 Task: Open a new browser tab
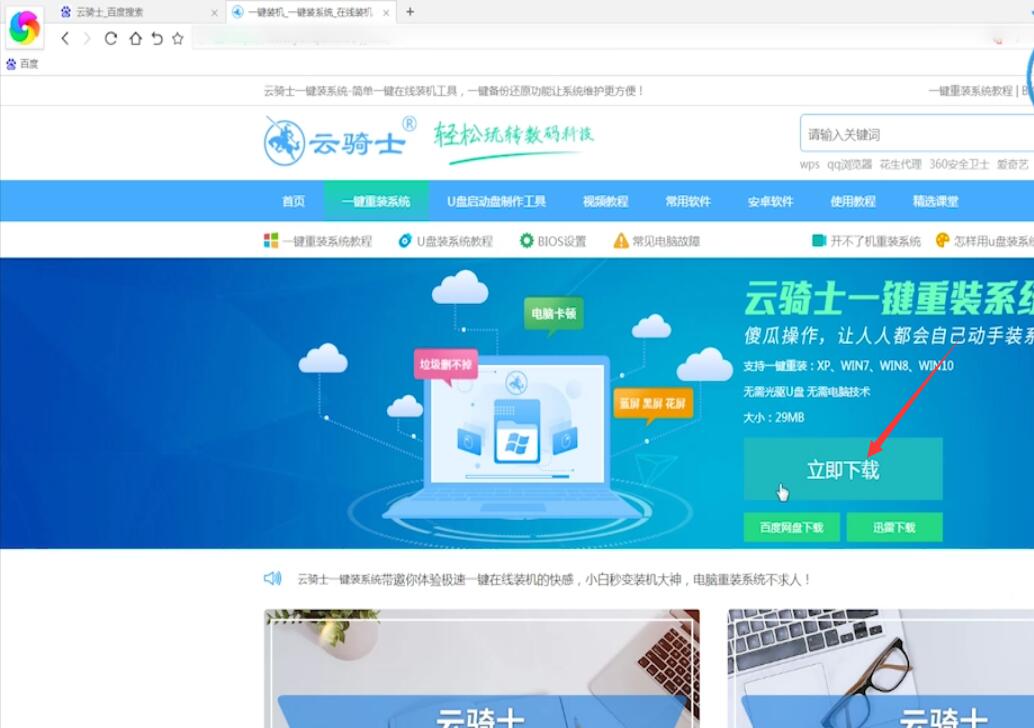tap(410, 11)
